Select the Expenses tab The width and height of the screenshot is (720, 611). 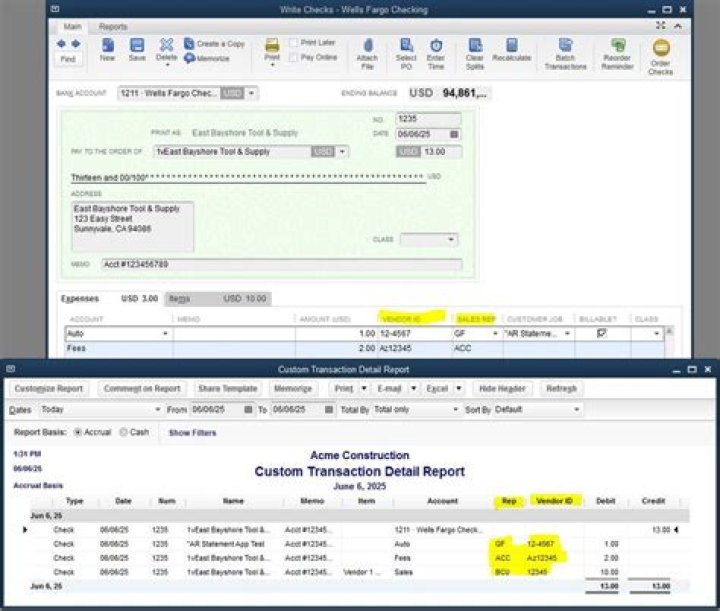point(110,298)
